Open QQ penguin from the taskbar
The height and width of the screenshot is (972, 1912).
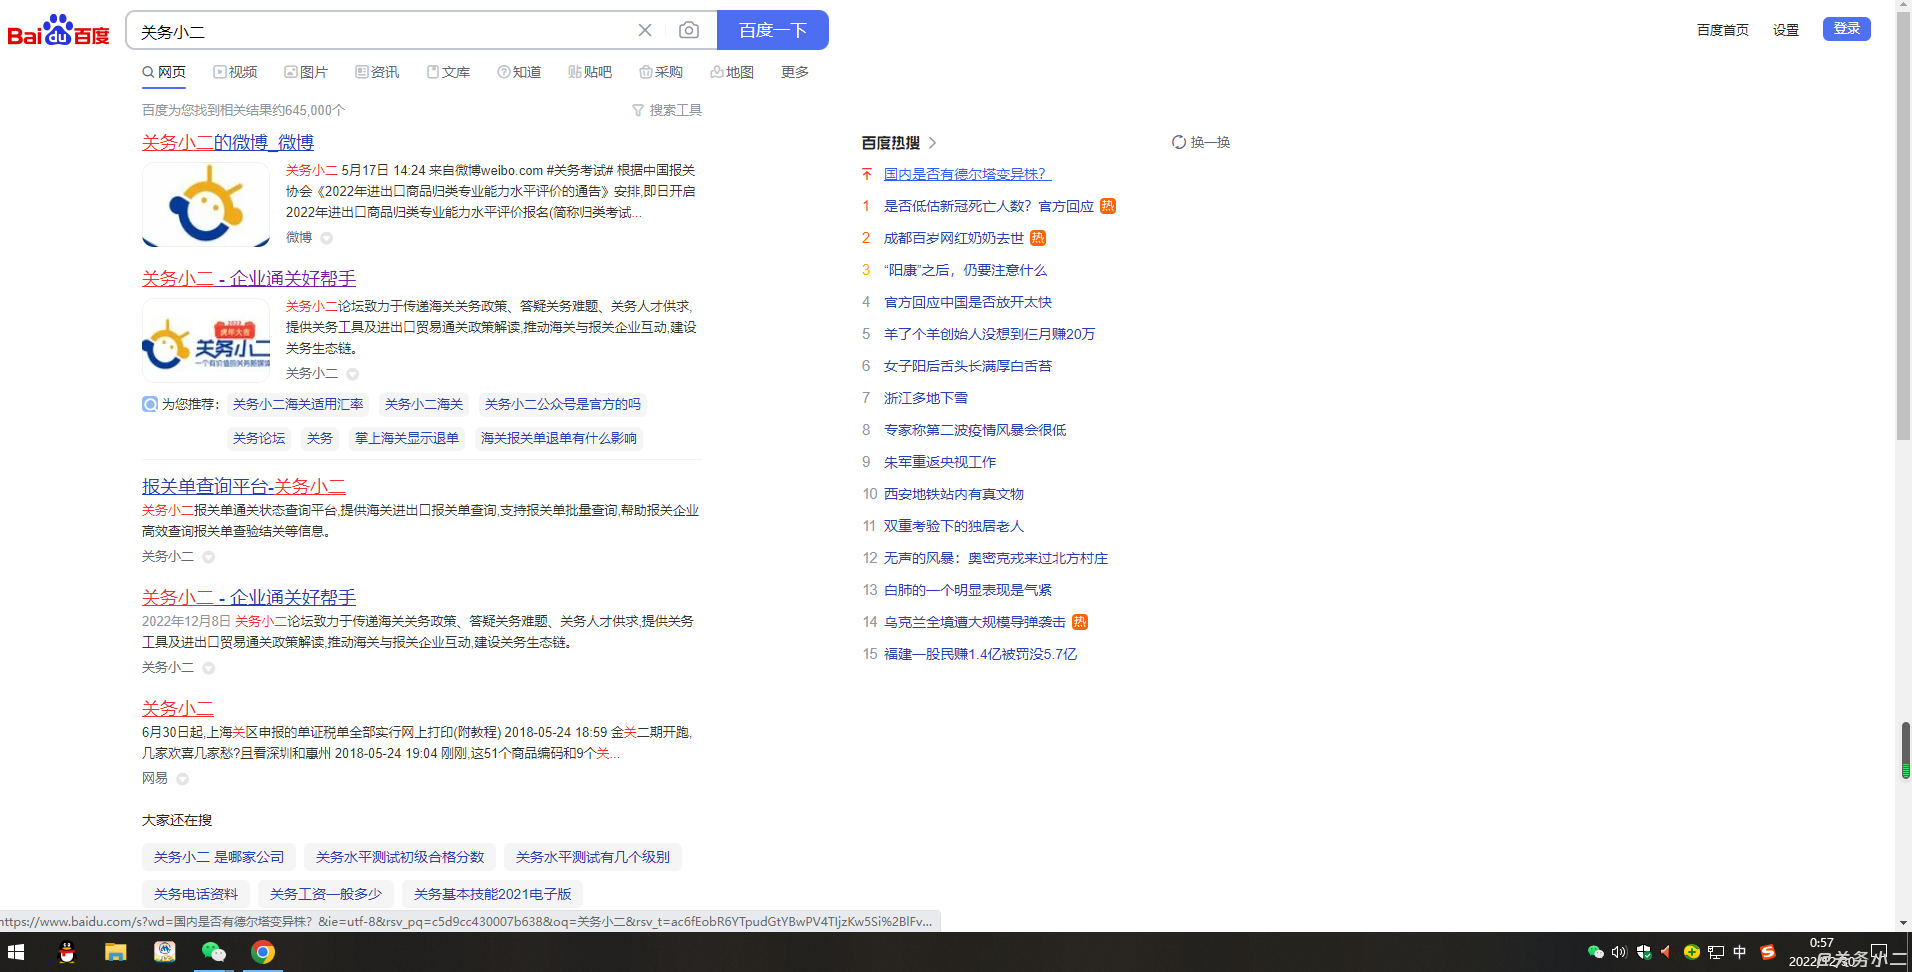tap(67, 952)
